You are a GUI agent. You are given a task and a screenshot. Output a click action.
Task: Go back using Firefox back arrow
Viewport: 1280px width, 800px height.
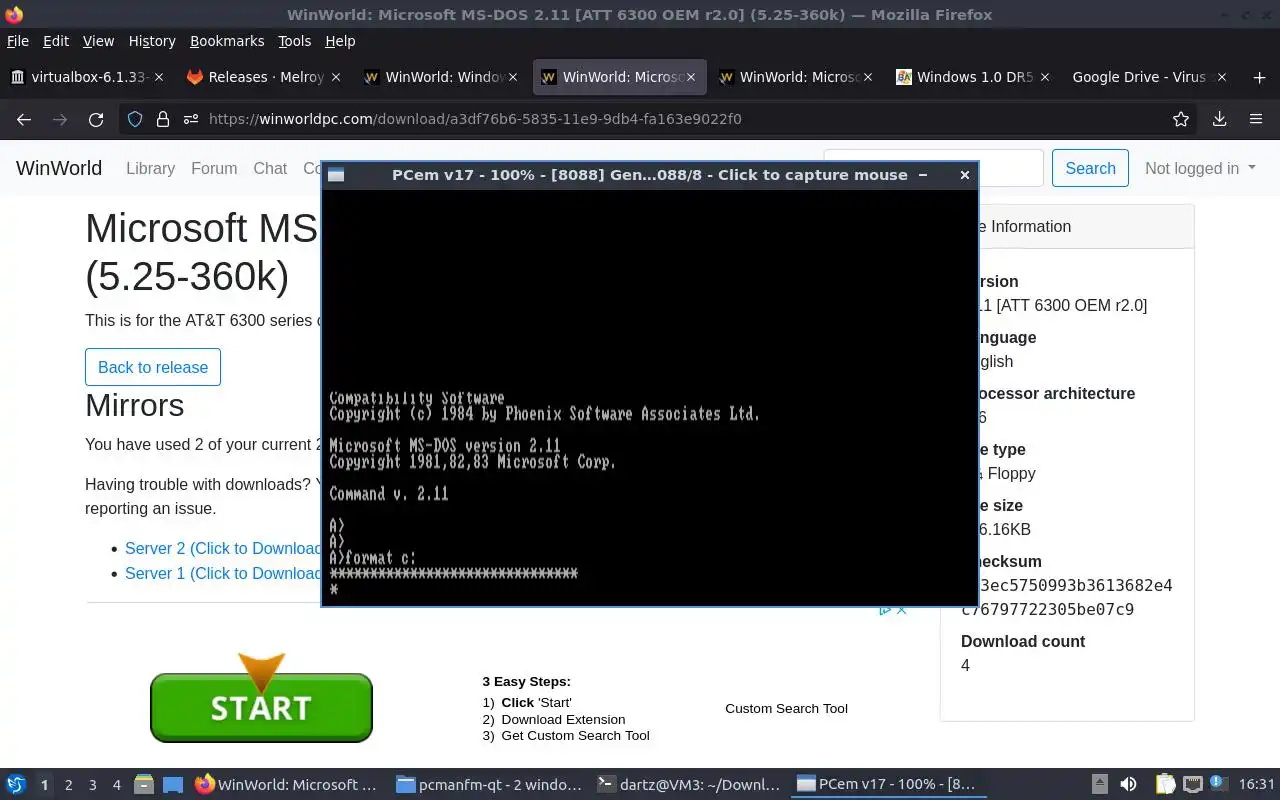[24, 119]
